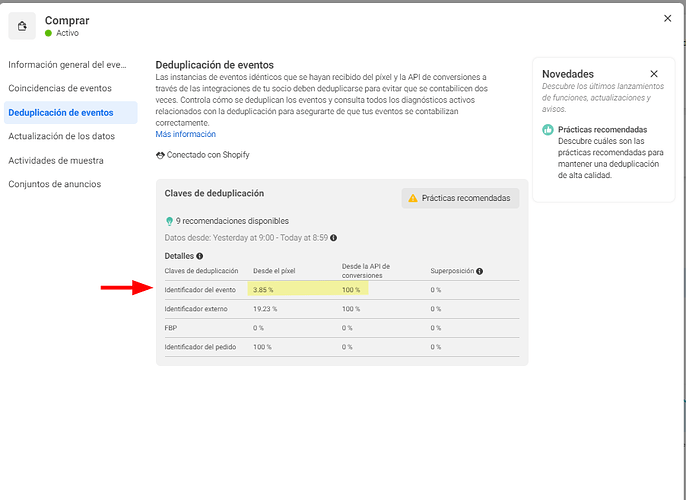The image size is (686, 500).
Task: Click the Prácticas recomendadas thumbs-up icon
Action: 548,129
